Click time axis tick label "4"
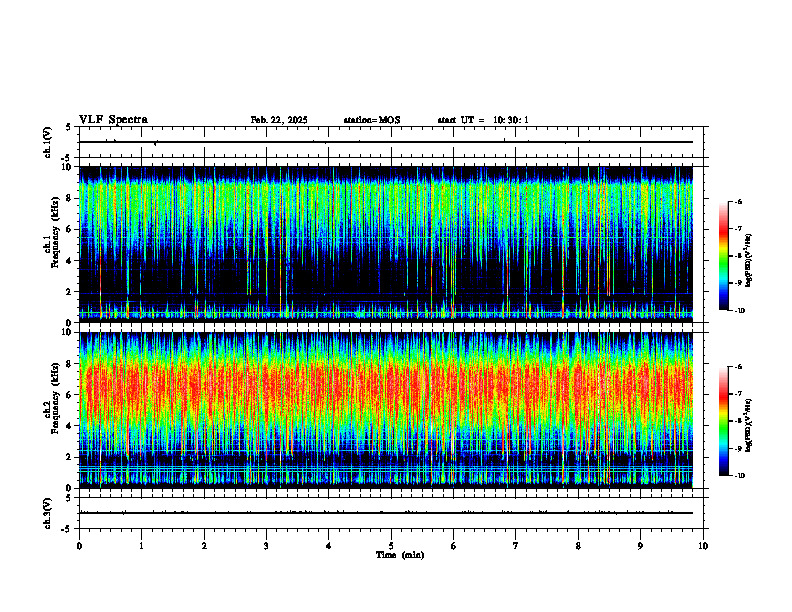The height and width of the screenshot is (612, 792). [x=329, y=546]
